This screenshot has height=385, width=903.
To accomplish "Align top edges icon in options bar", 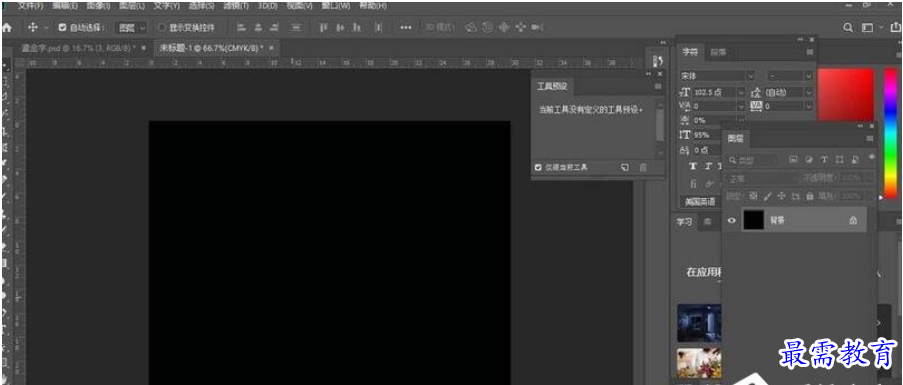I will 323,27.
